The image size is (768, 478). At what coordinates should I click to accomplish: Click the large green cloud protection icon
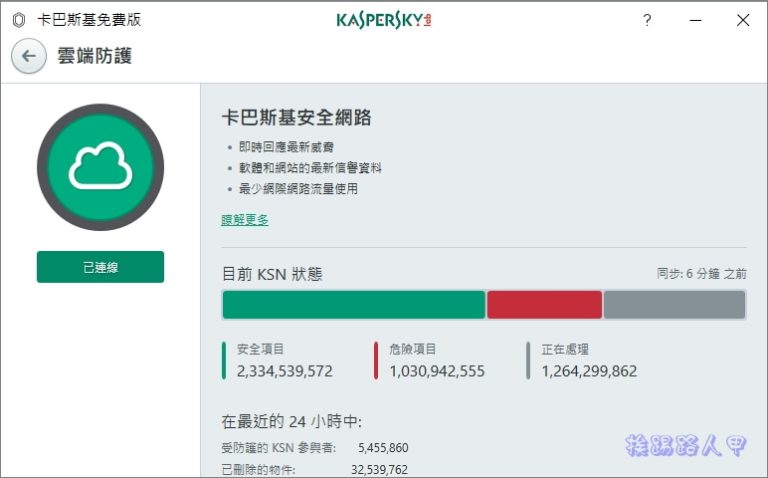pyautogui.click(x=100, y=167)
